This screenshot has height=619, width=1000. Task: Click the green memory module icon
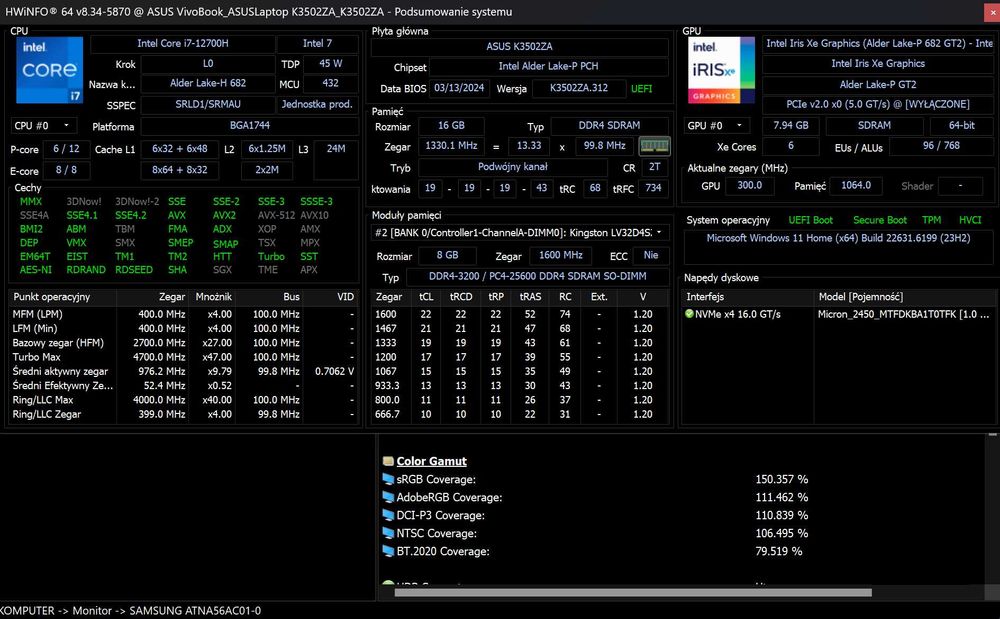pyautogui.click(x=654, y=146)
